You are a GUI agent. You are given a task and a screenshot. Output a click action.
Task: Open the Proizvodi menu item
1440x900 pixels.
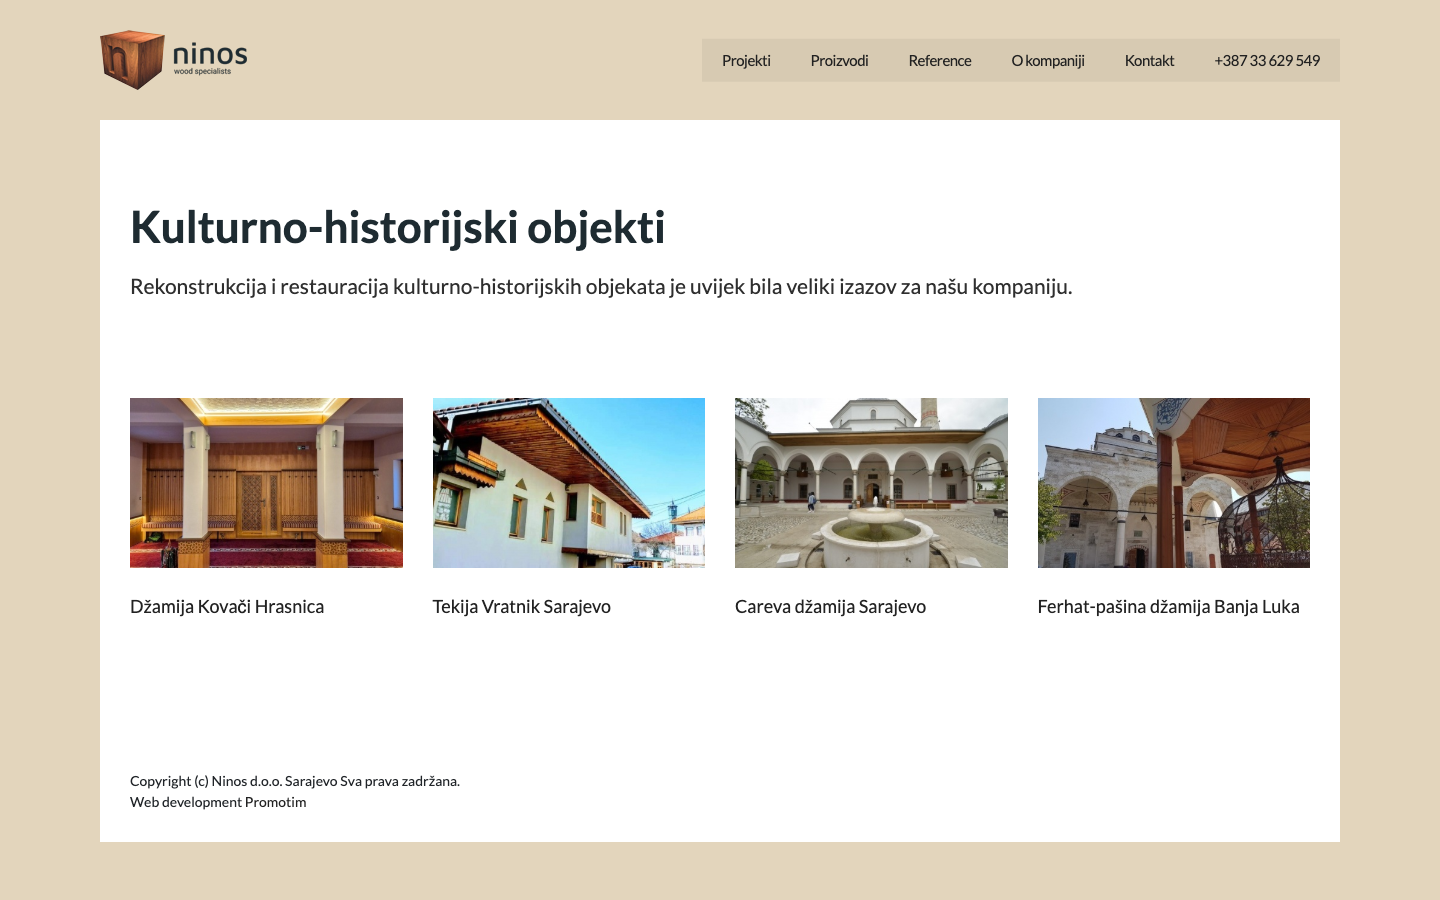click(839, 60)
